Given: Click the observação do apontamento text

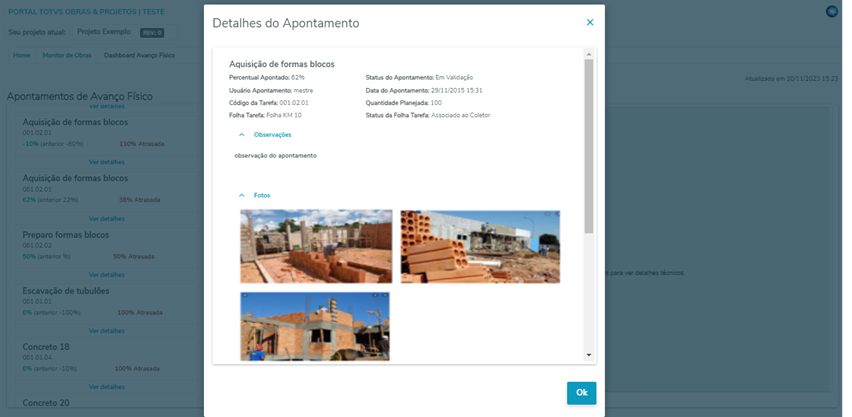Looking at the screenshot, I should 275,155.
